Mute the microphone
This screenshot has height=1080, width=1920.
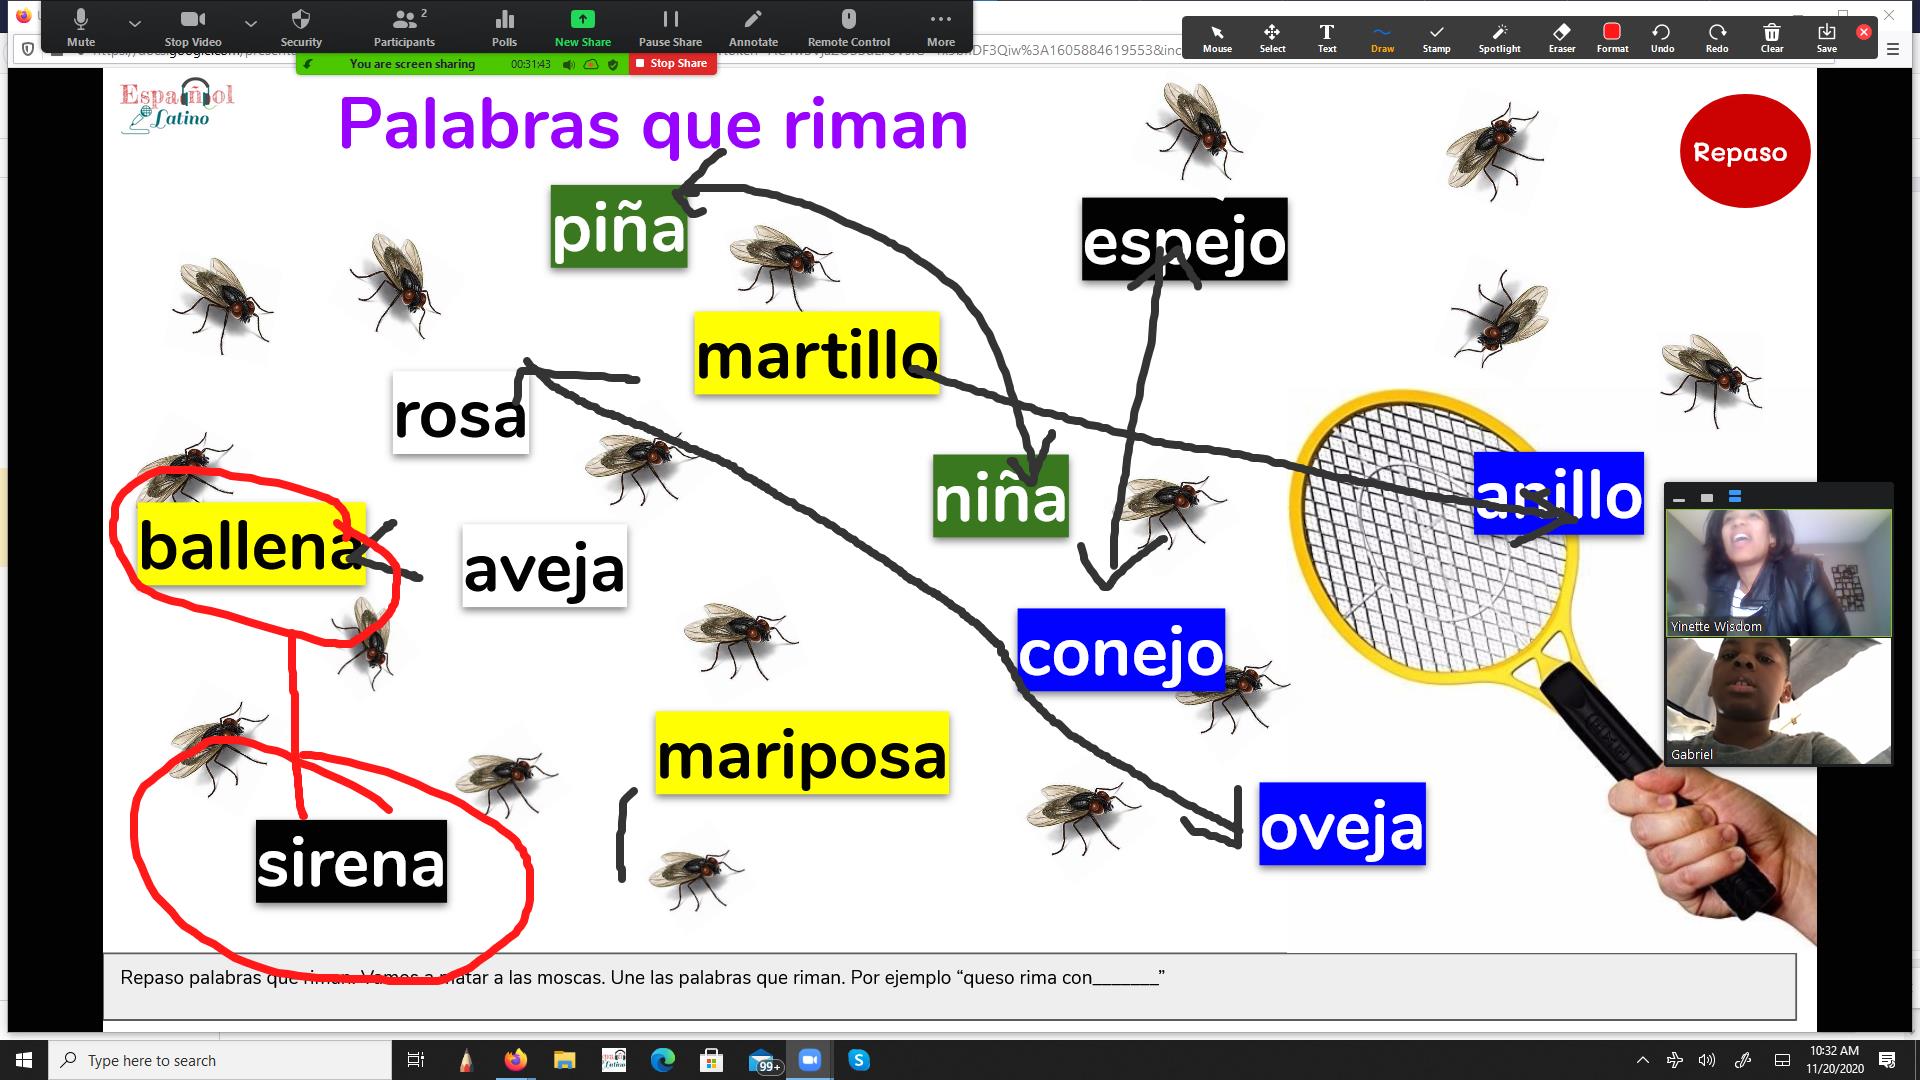[81, 27]
